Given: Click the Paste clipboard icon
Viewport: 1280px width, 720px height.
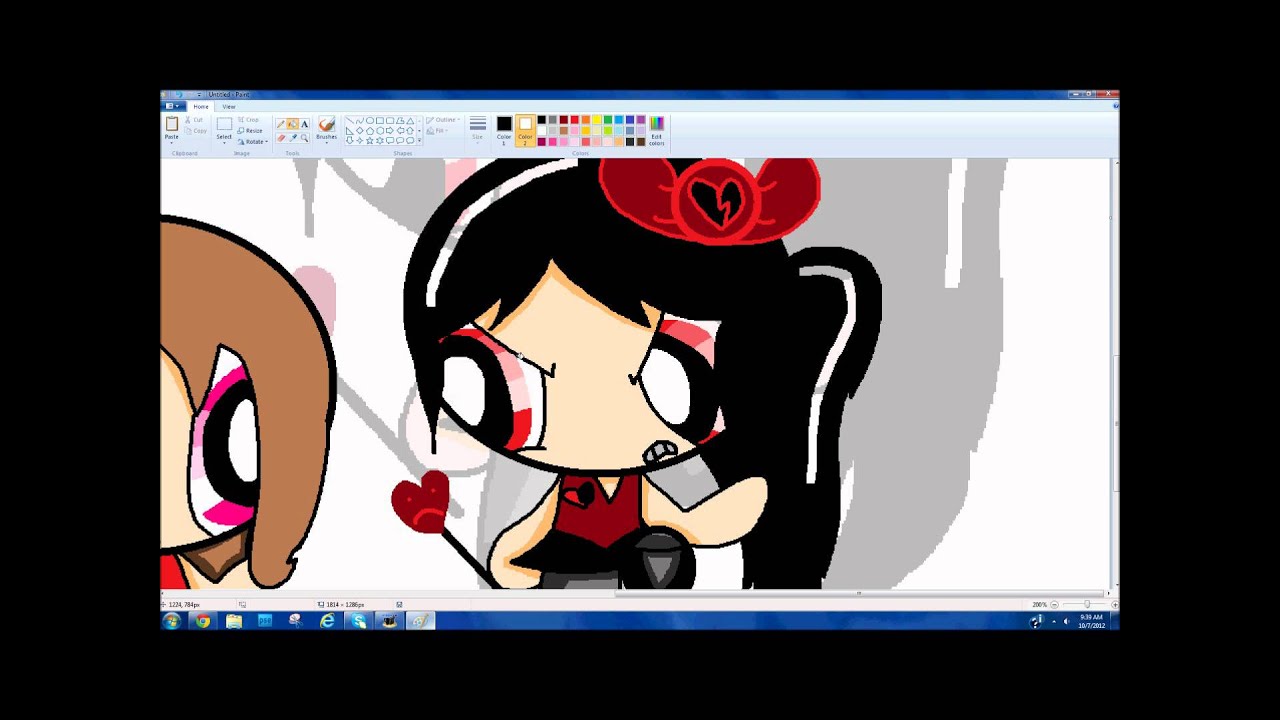Looking at the screenshot, I should pos(172,123).
